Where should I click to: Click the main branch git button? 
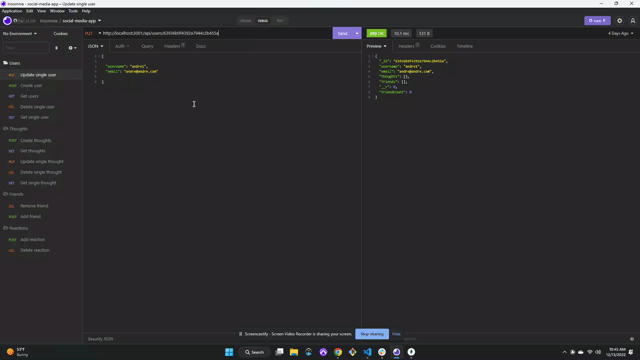[x=597, y=20]
